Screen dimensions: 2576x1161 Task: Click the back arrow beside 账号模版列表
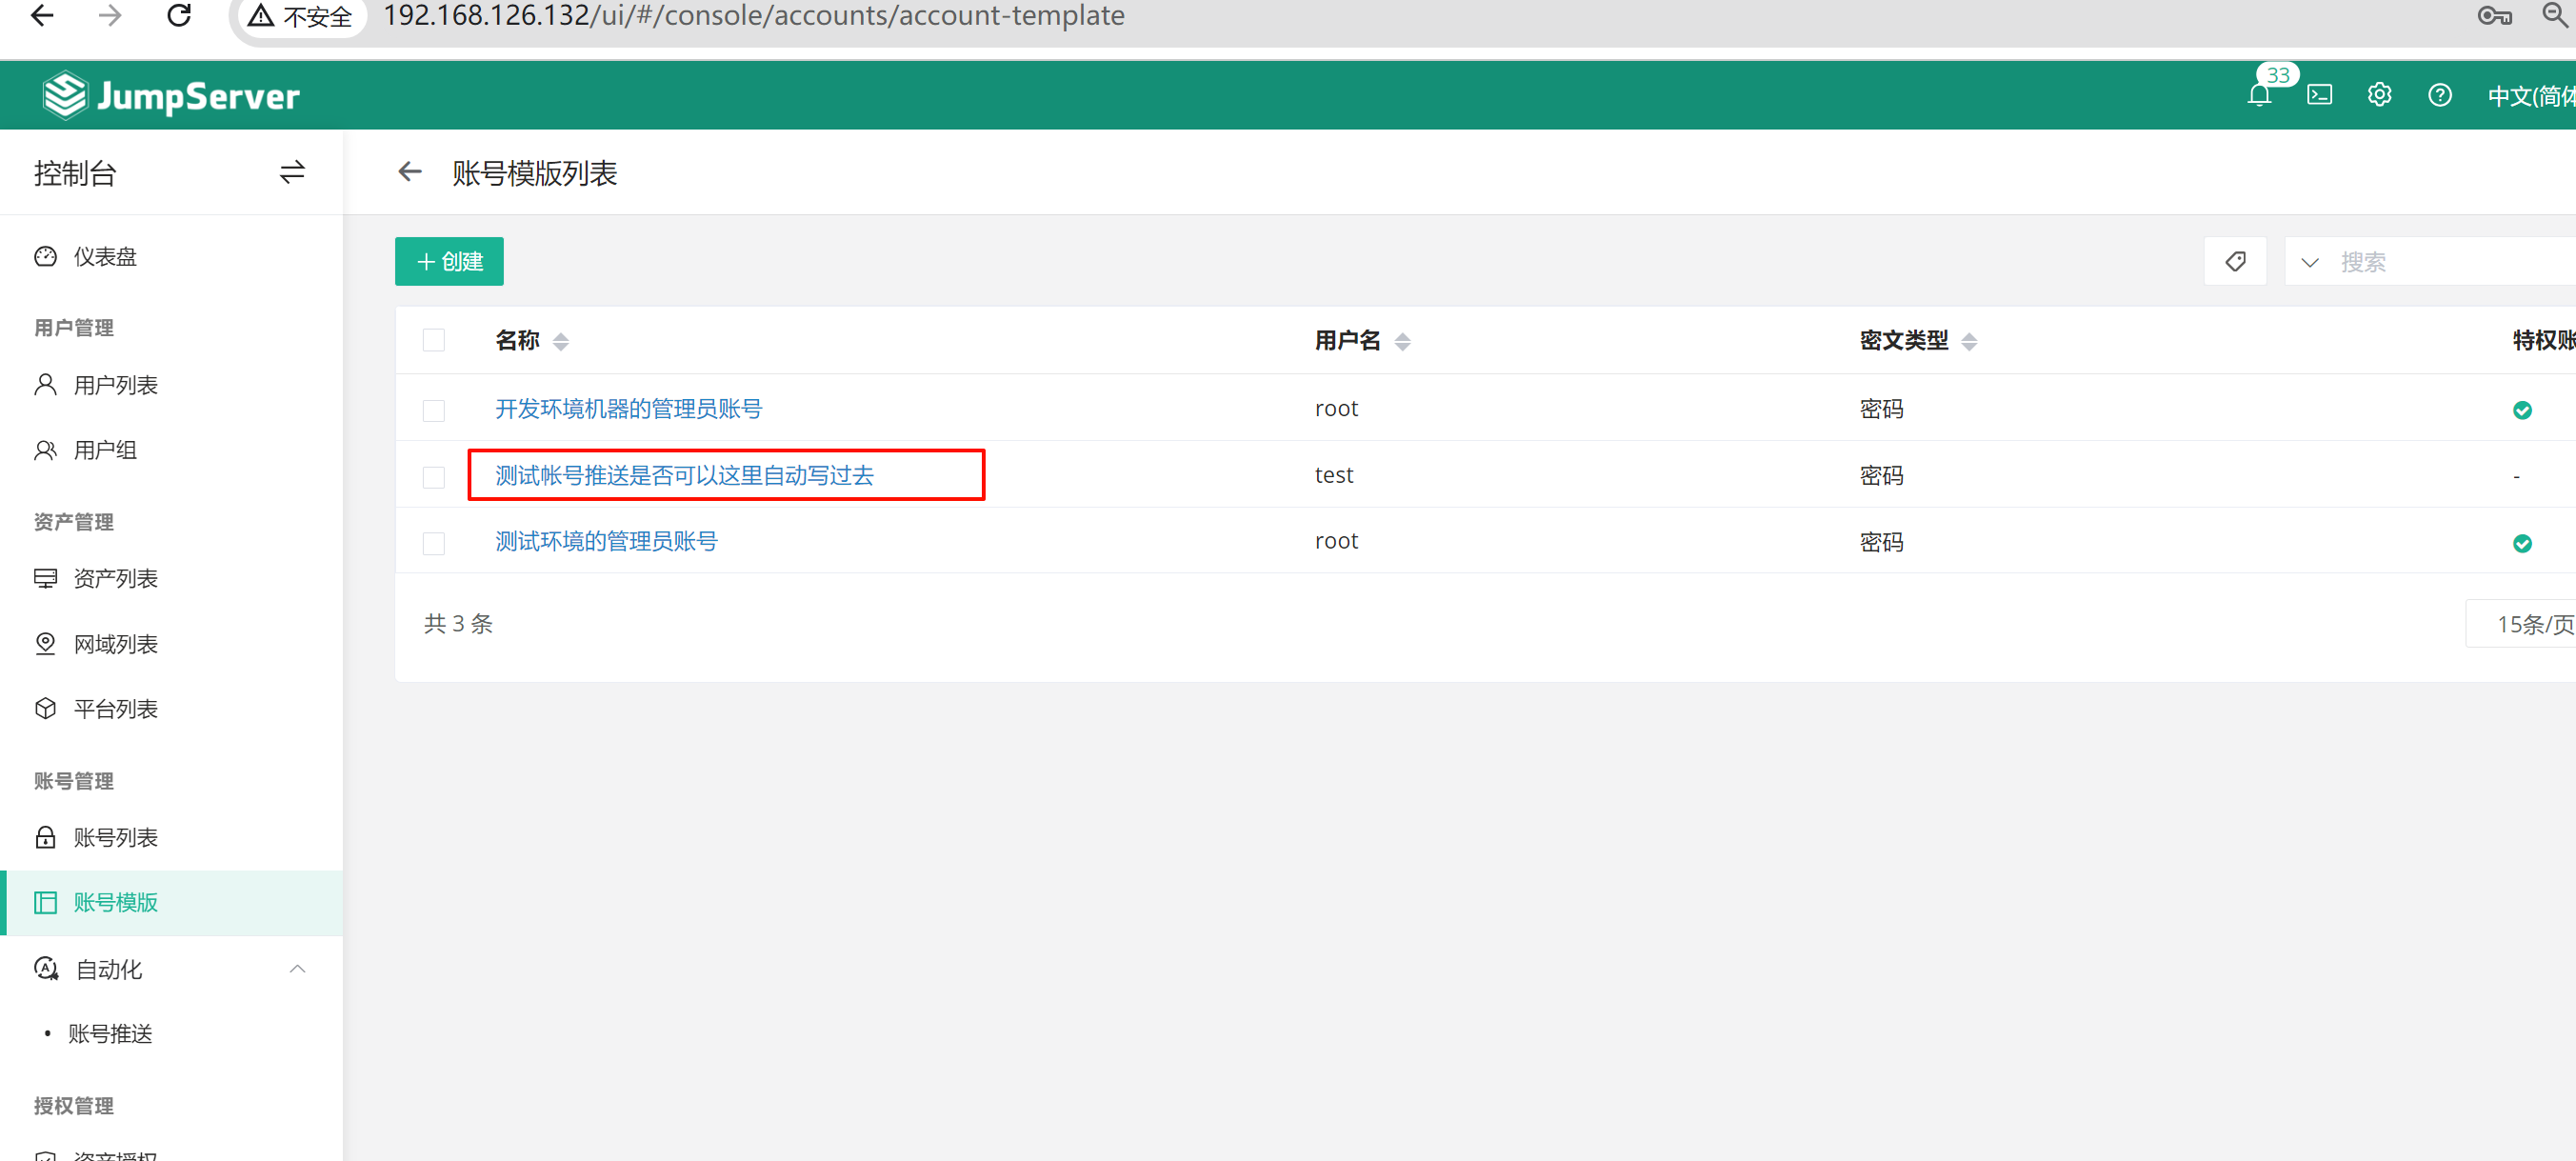(410, 173)
